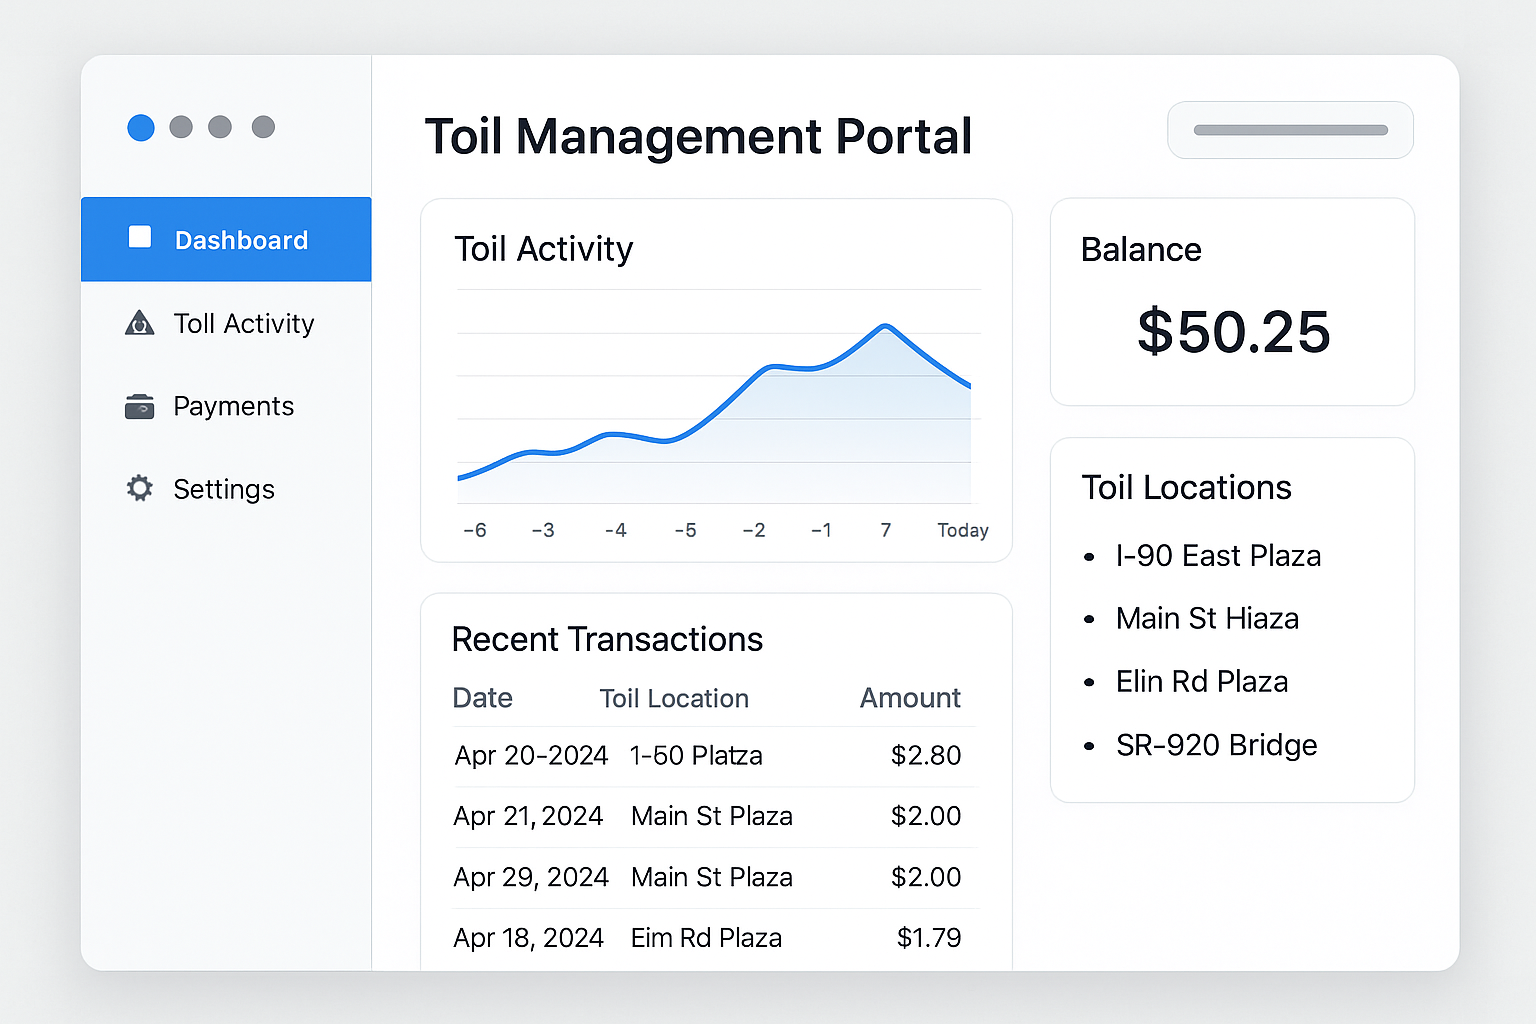
Task: Open the Settings menu item
Action: 224,488
